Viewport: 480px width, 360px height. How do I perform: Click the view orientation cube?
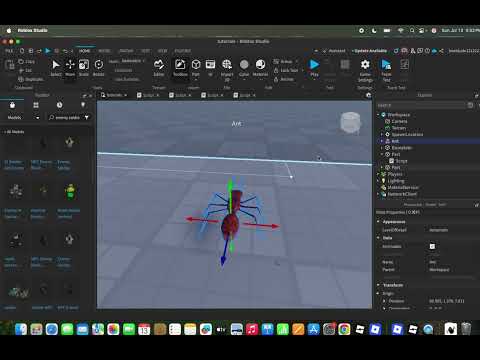350,123
